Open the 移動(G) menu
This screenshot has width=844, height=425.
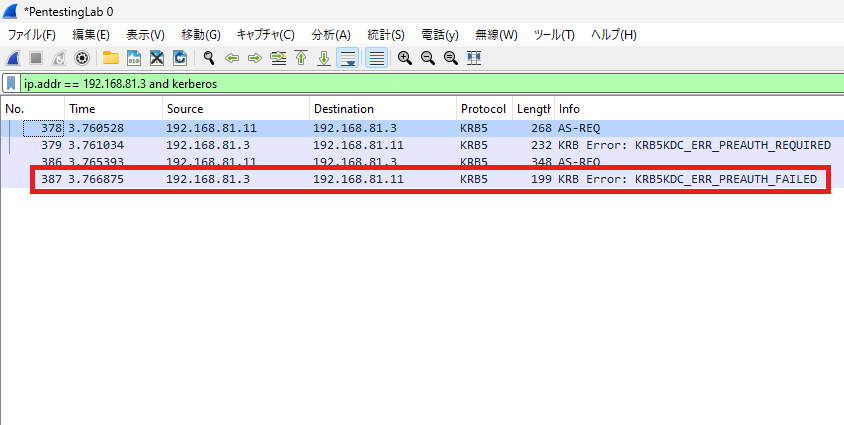201,35
